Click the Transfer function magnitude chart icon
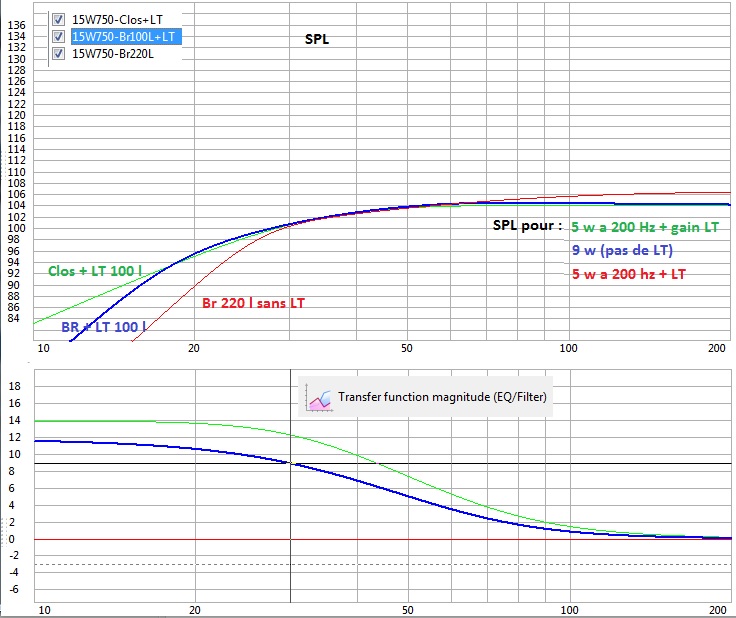 pos(319,398)
